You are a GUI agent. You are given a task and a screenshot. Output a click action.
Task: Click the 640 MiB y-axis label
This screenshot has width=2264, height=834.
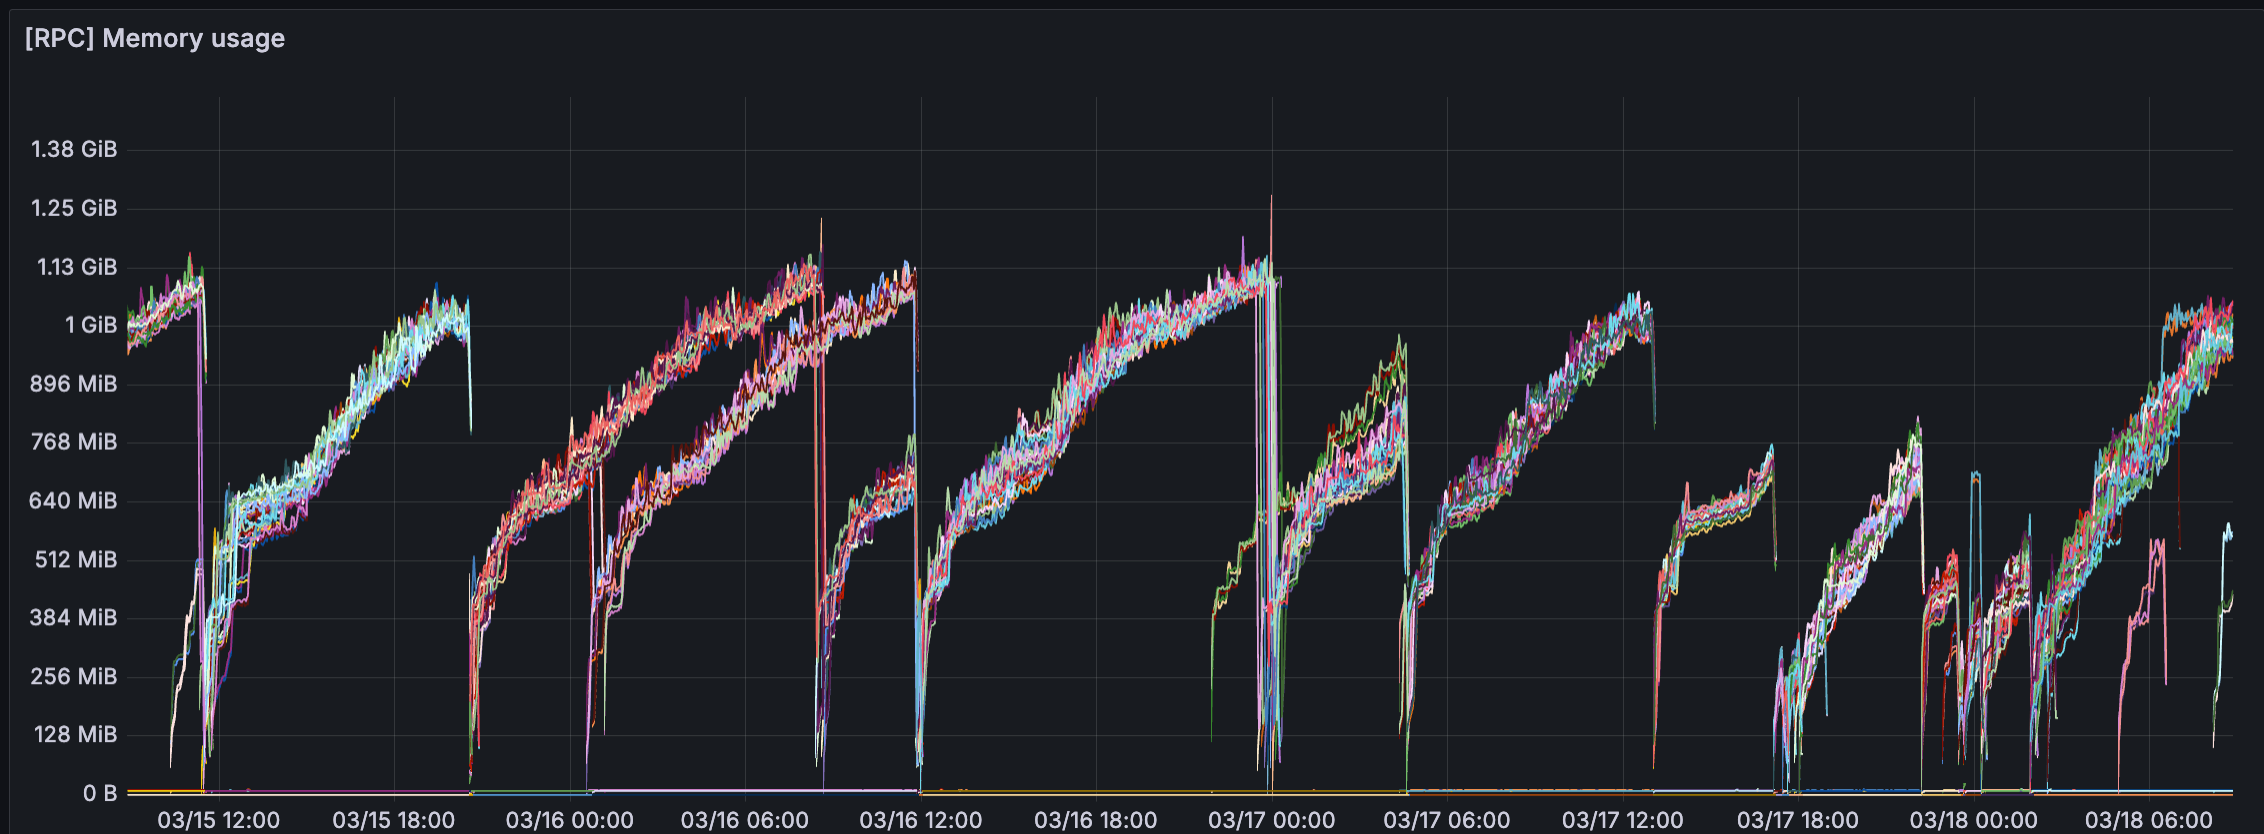tap(73, 501)
